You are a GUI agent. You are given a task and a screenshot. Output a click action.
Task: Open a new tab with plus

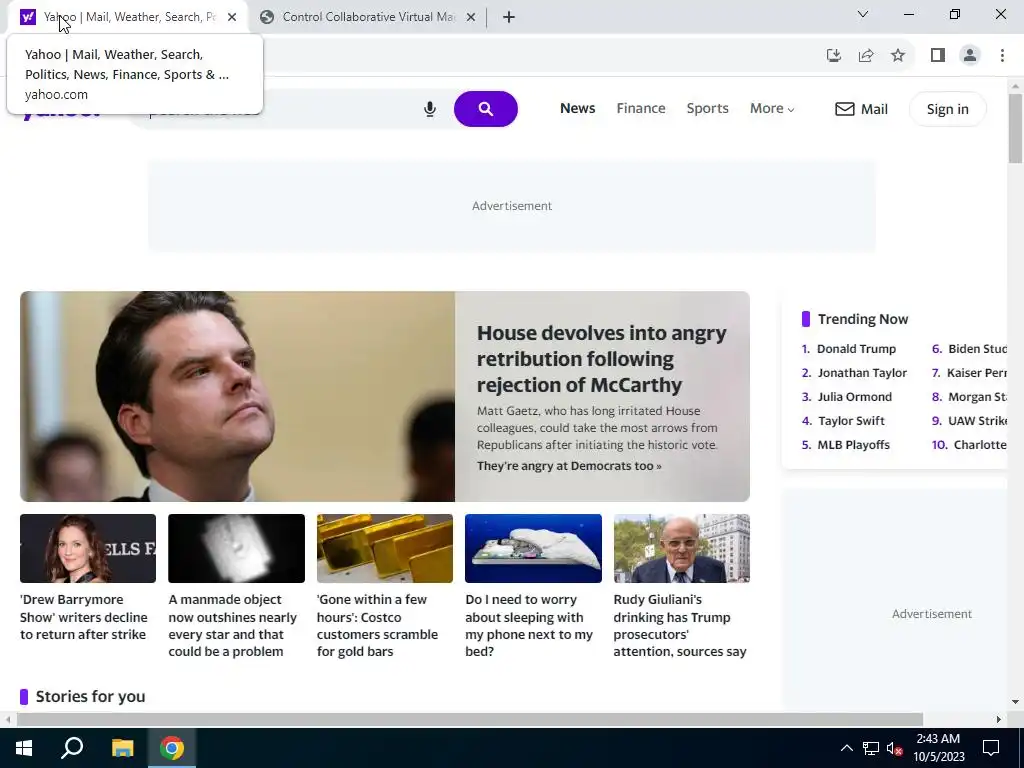coord(509,17)
